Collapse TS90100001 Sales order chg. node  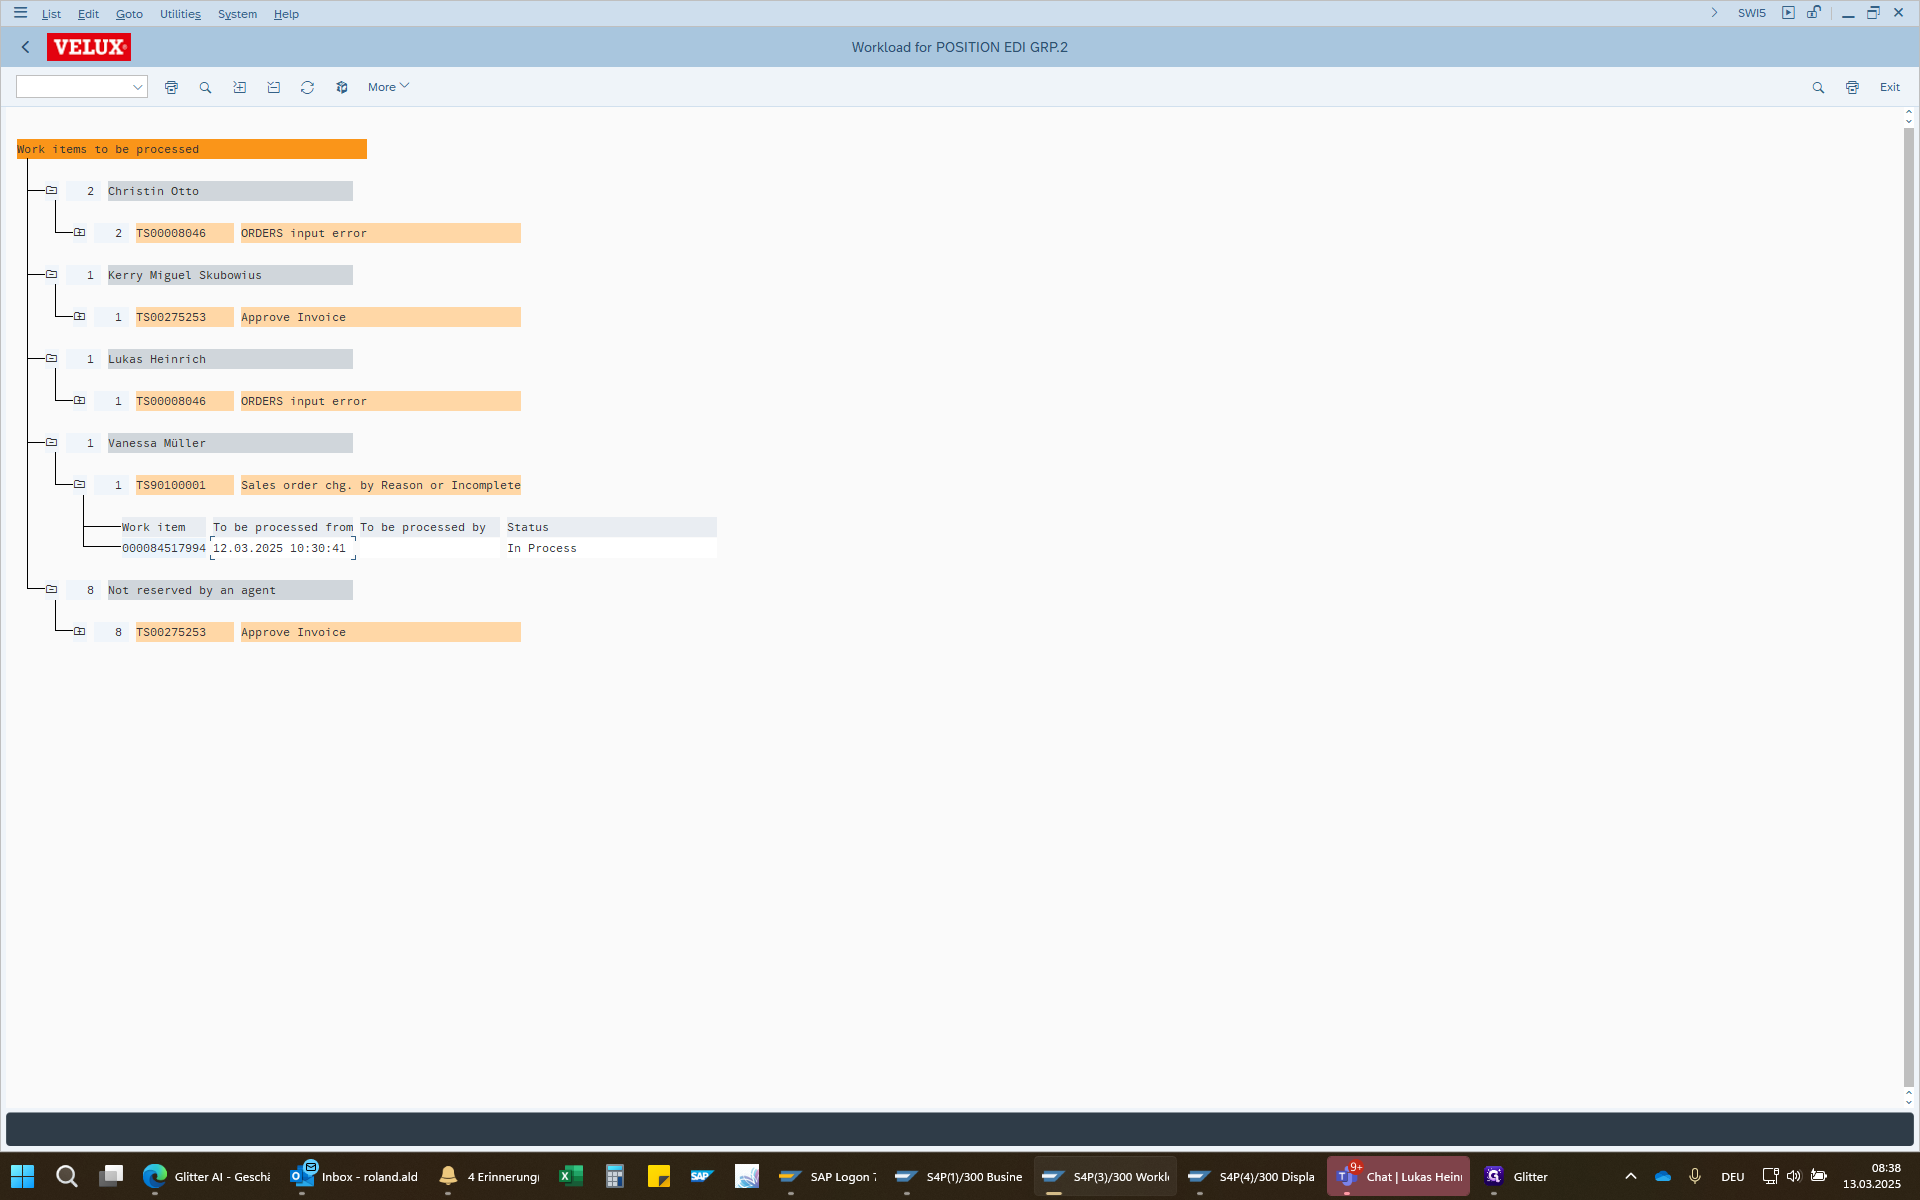tap(79, 485)
